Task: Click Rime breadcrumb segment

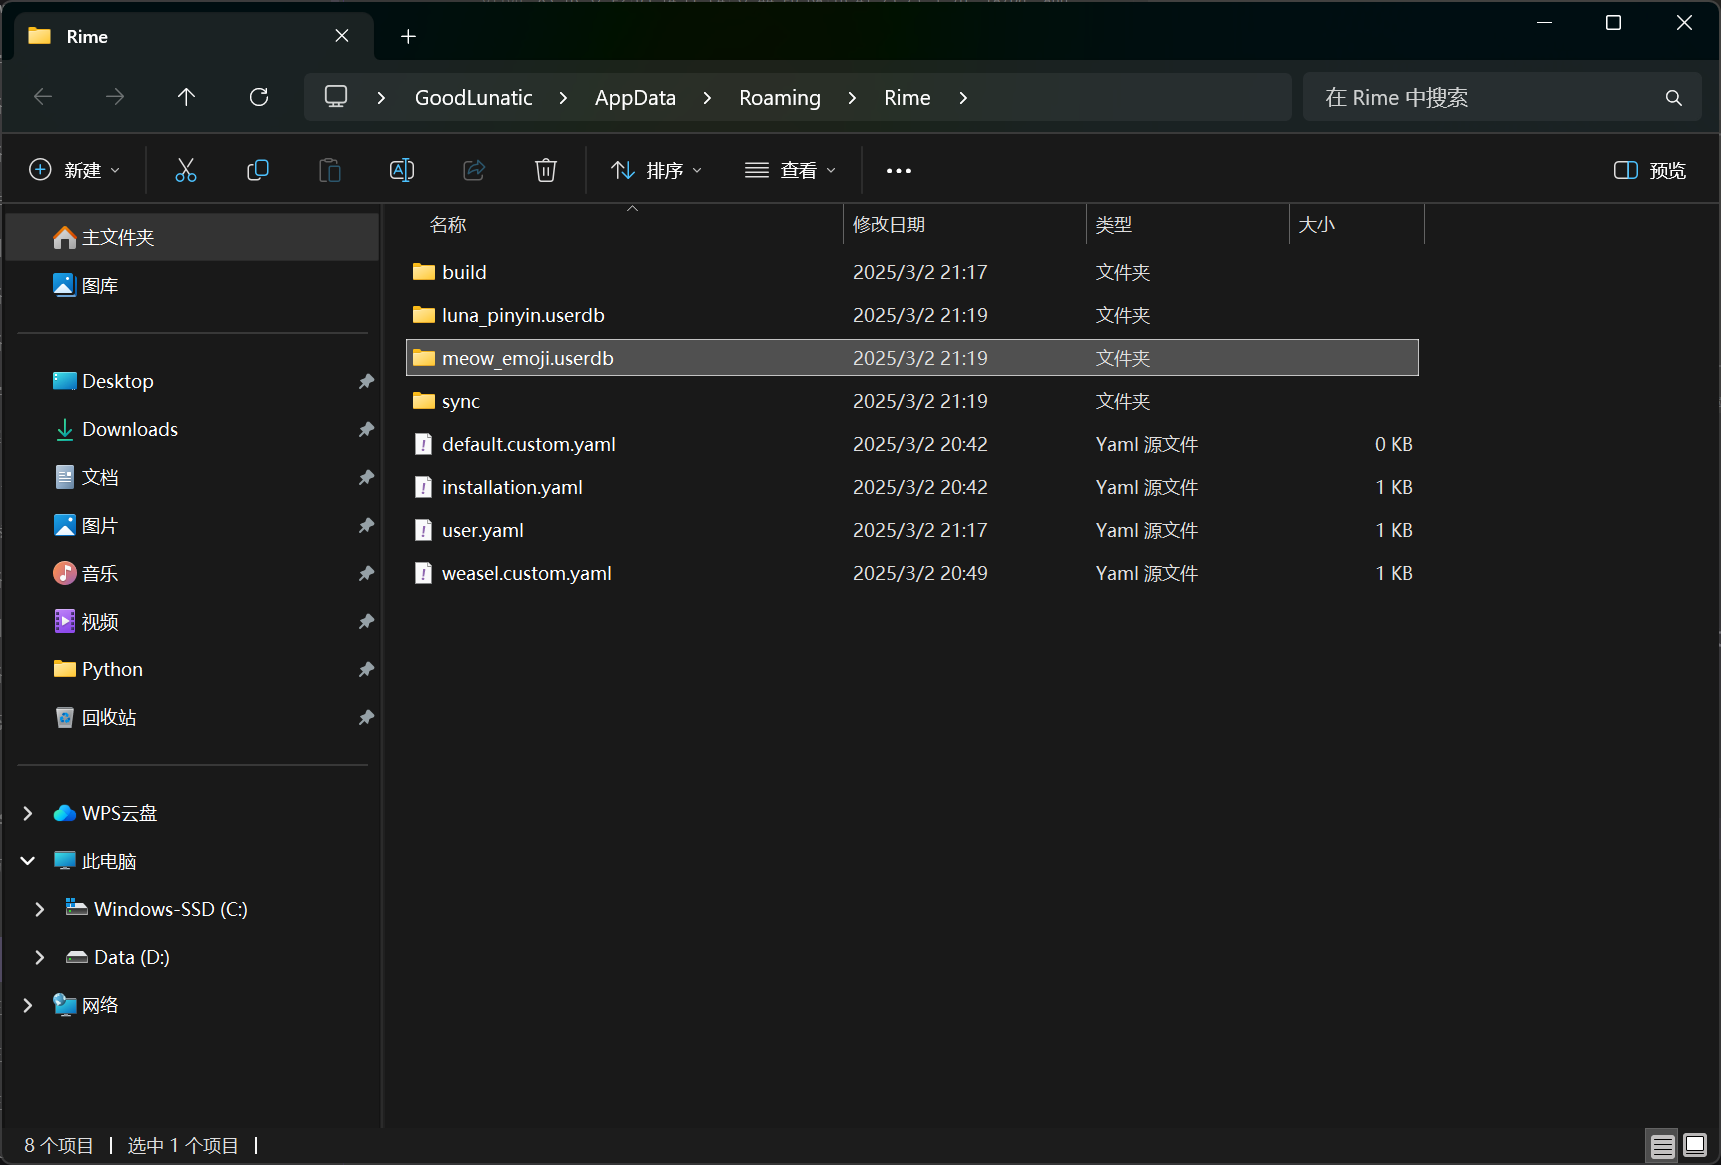Action: point(907,98)
